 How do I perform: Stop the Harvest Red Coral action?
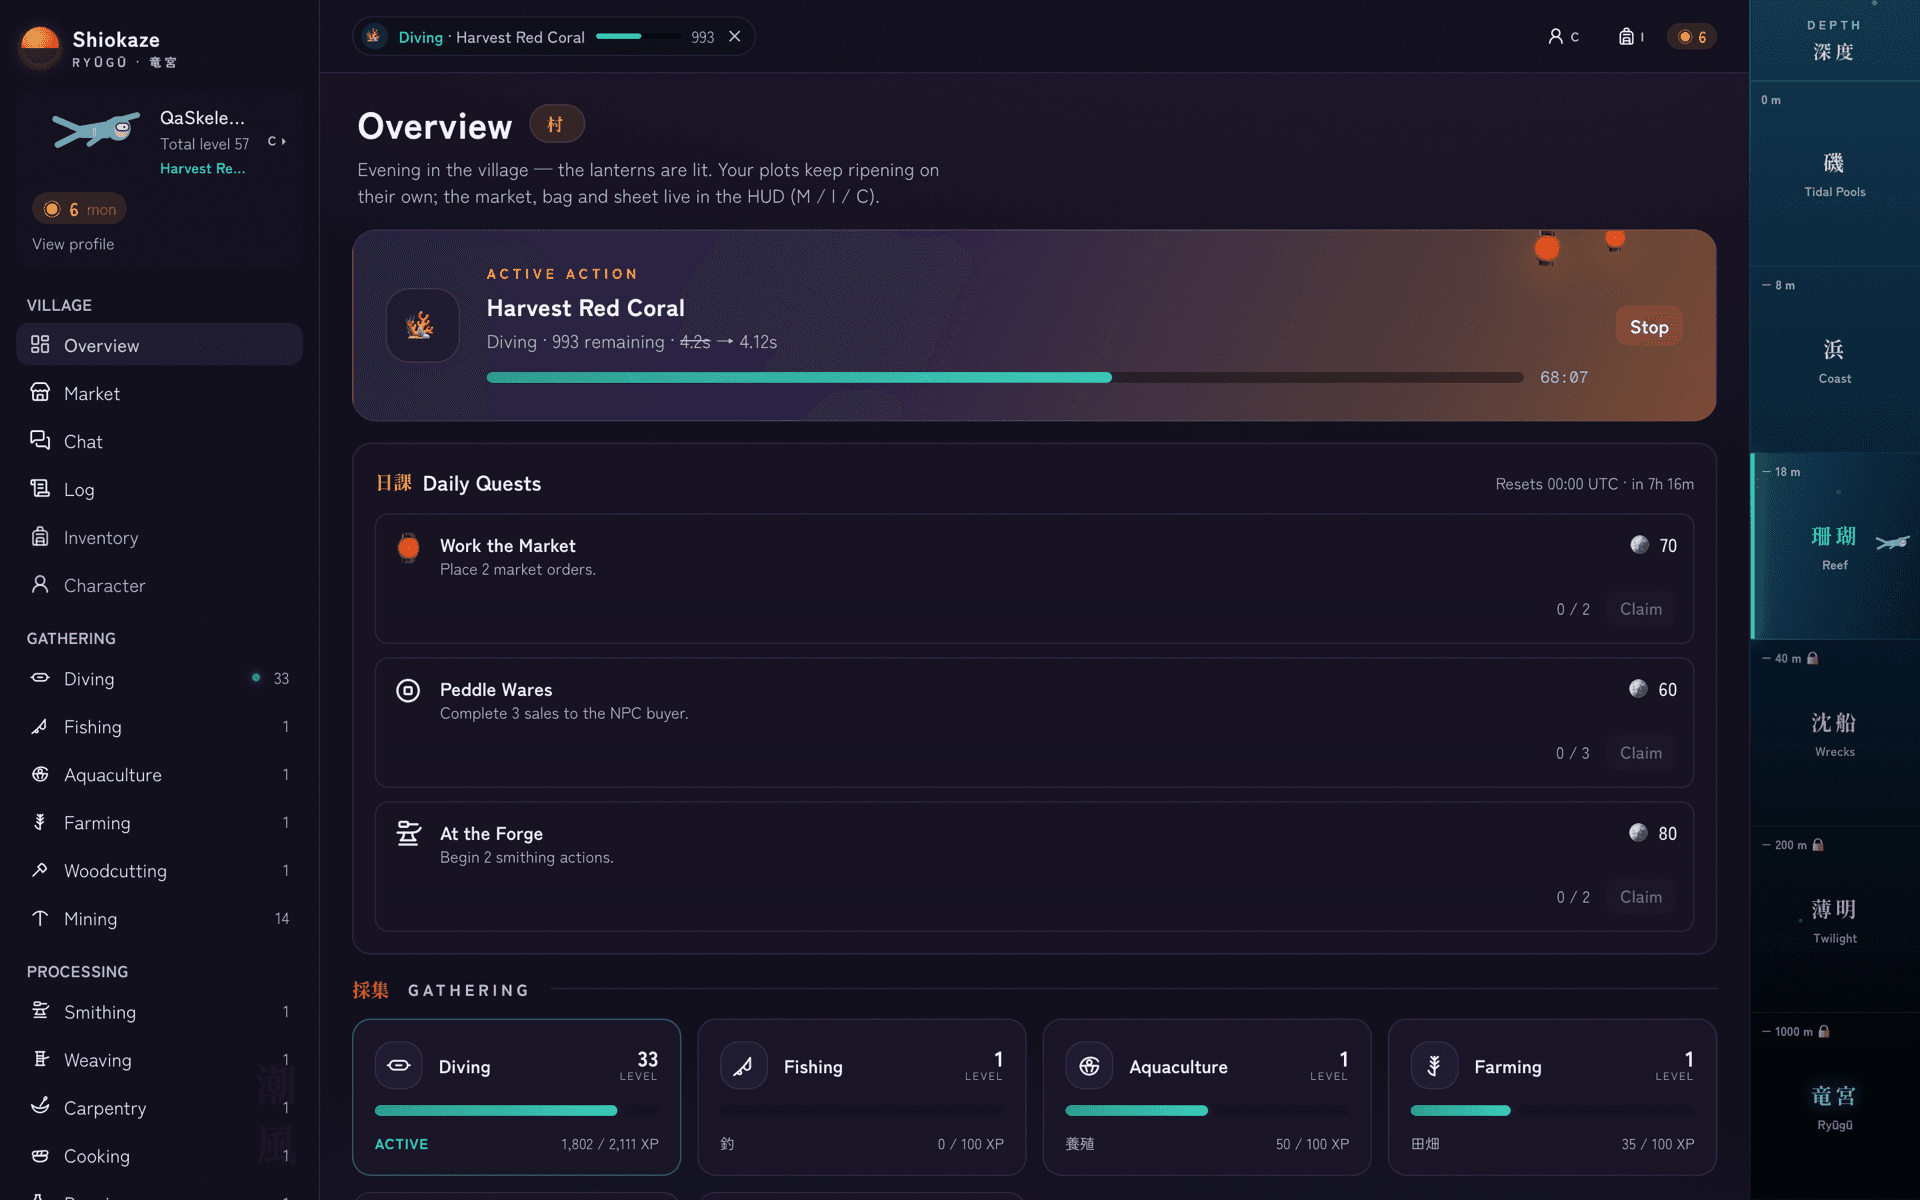(x=1649, y=327)
